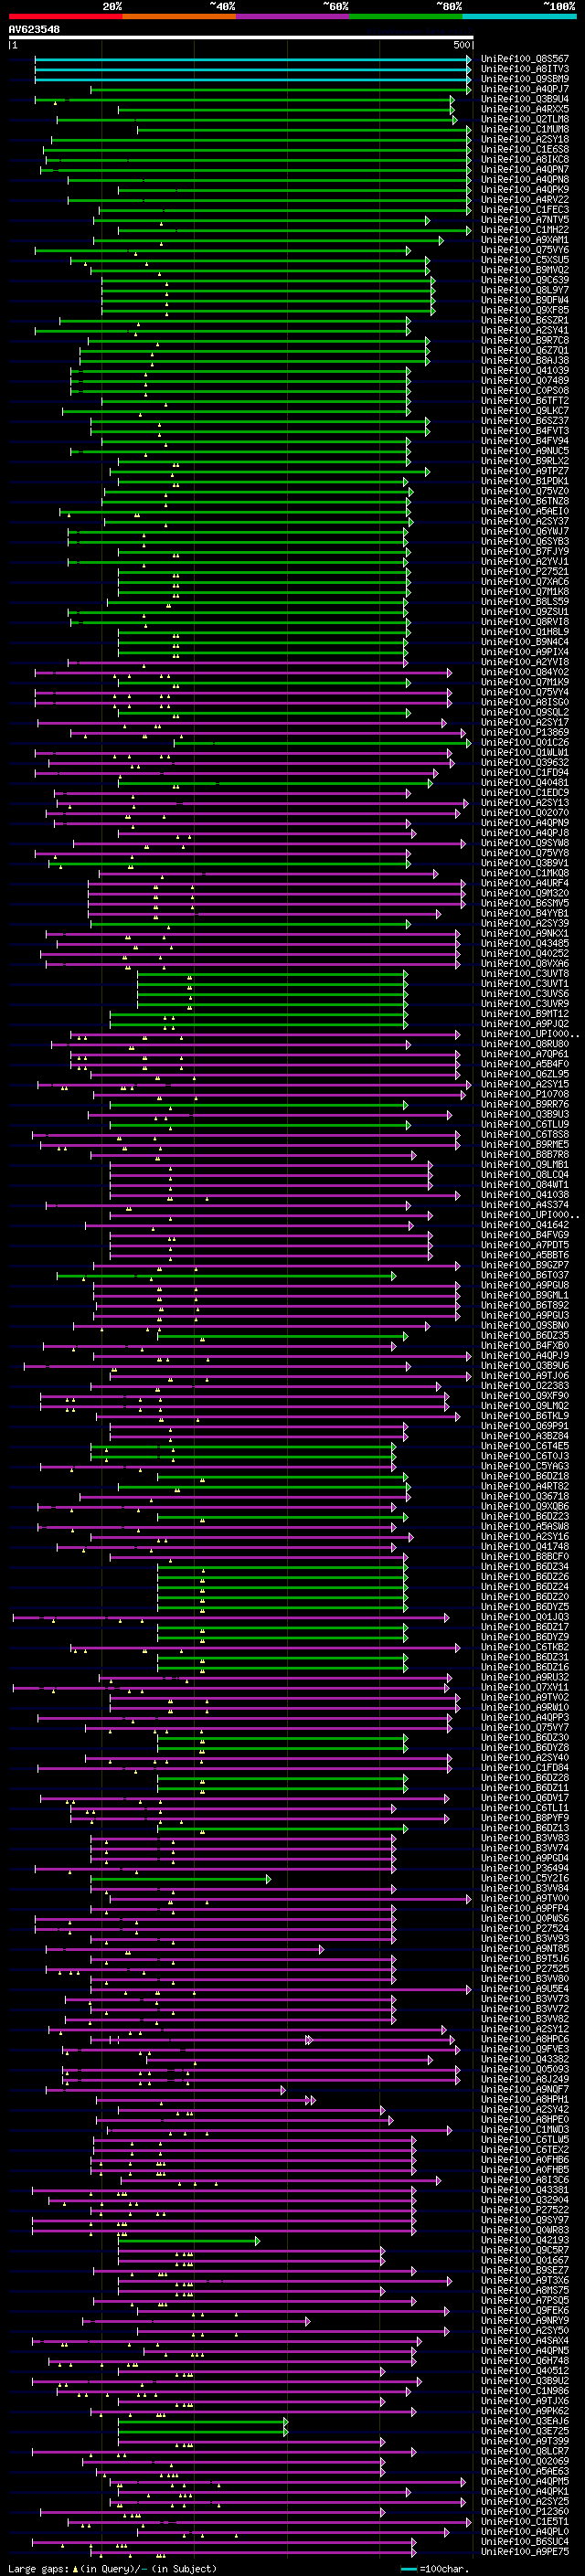Select the UniRef100_Q84WT1 label

point(525,1185)
